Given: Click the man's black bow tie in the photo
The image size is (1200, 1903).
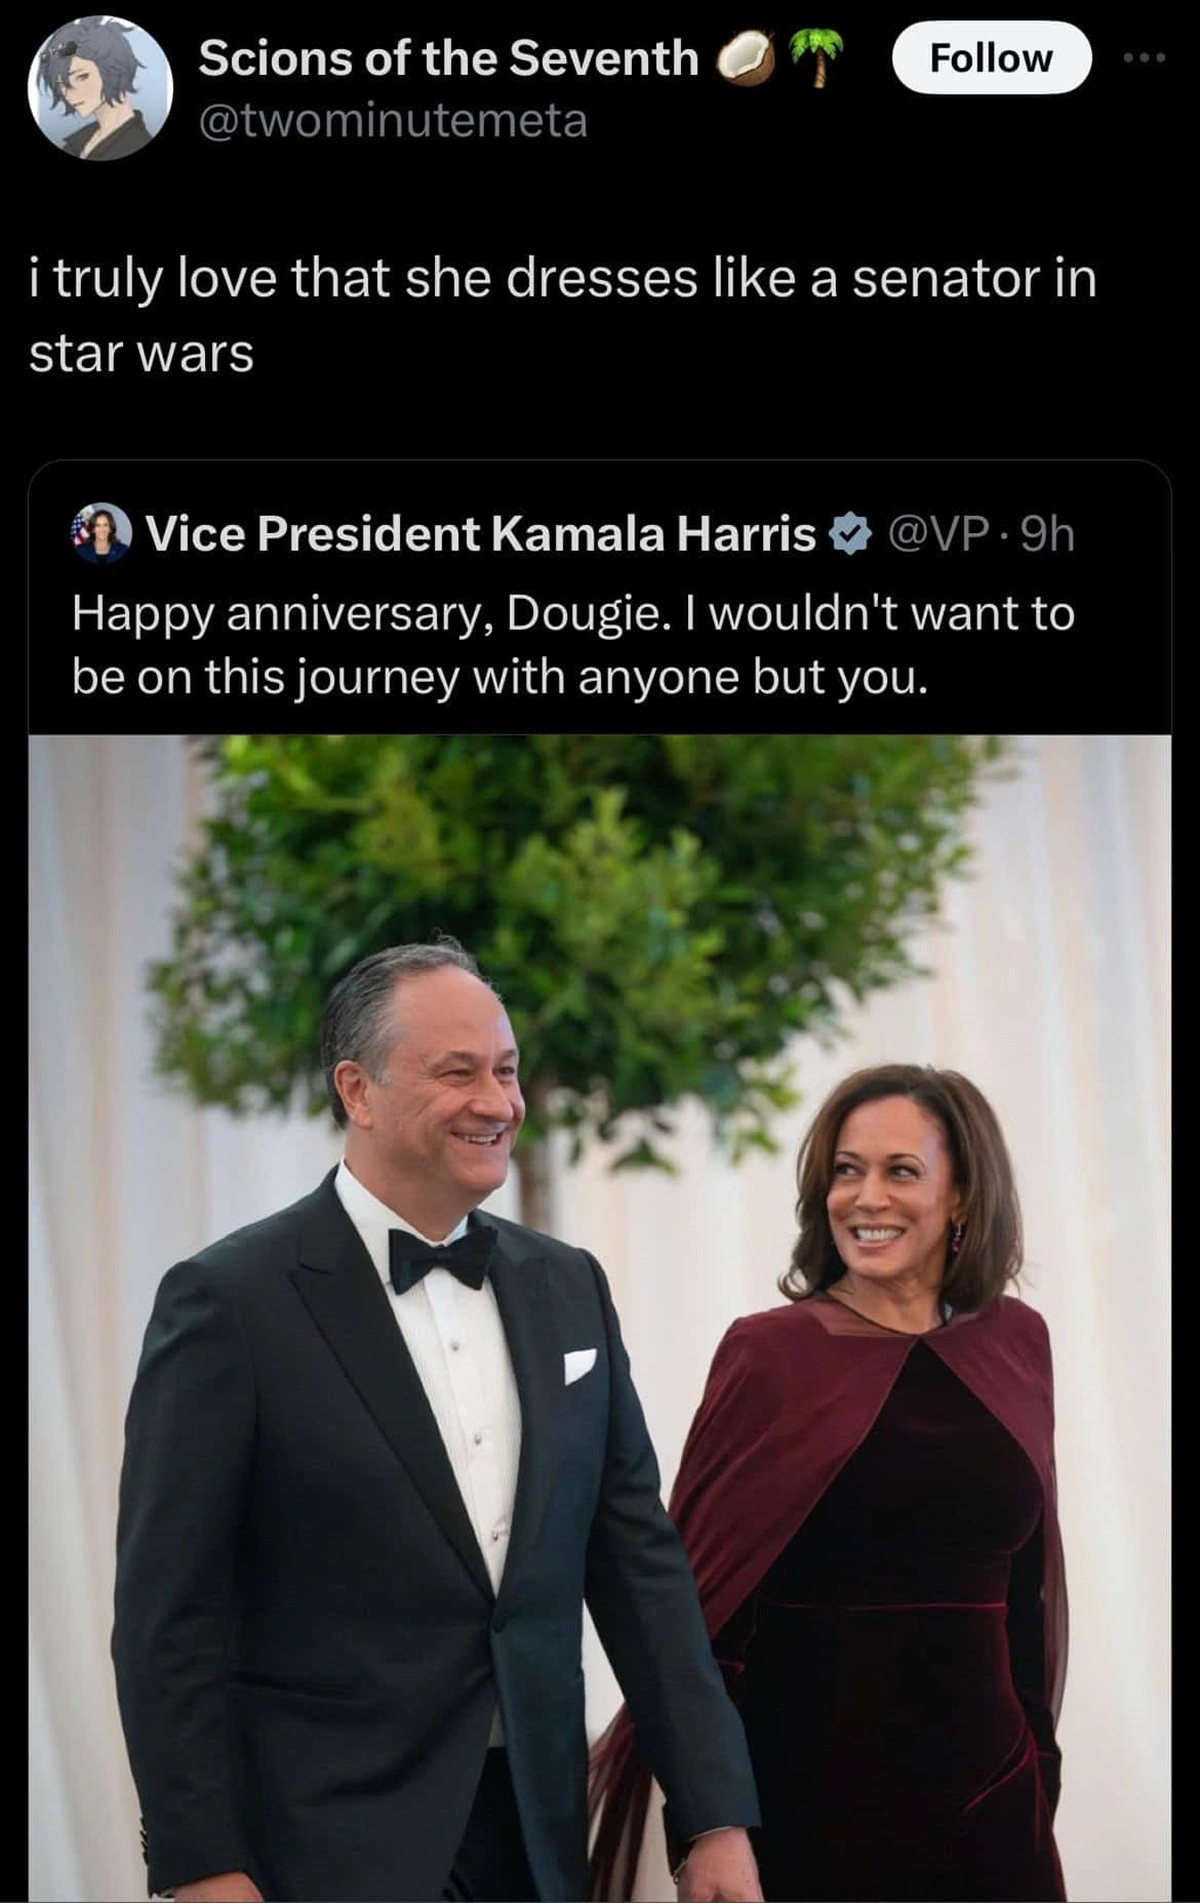Looking at the screenshot, I should click(x=442, y=1257).
